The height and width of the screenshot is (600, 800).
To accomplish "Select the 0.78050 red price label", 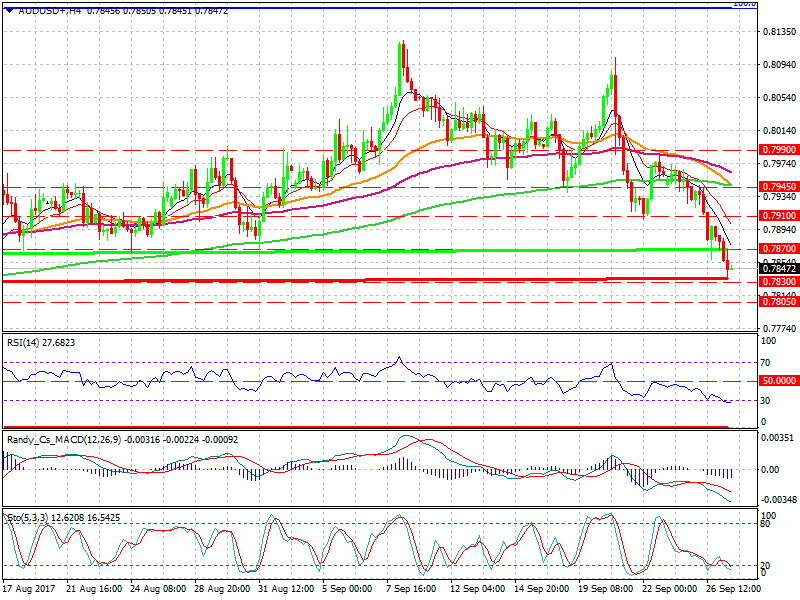I will tap(776, 301).
